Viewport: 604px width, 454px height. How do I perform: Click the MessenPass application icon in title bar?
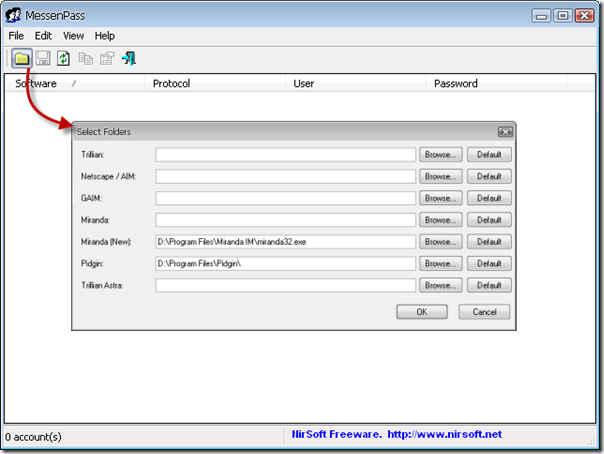coord(13,15)
